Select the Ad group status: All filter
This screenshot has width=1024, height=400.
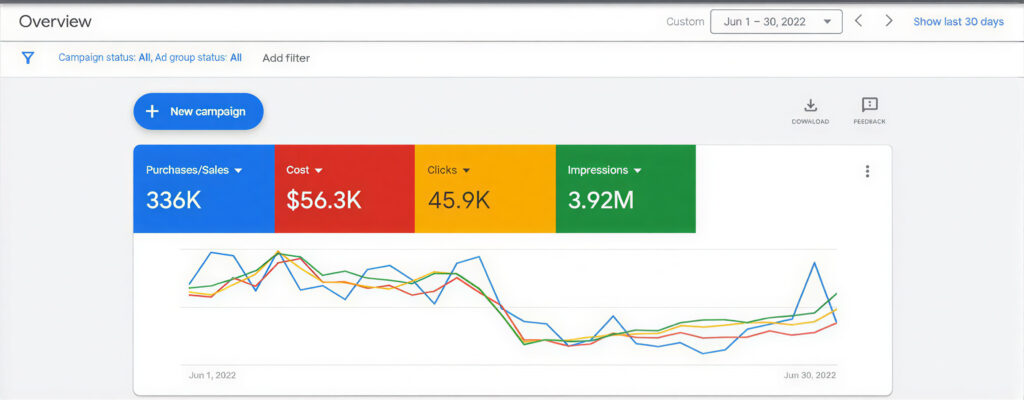198,58
